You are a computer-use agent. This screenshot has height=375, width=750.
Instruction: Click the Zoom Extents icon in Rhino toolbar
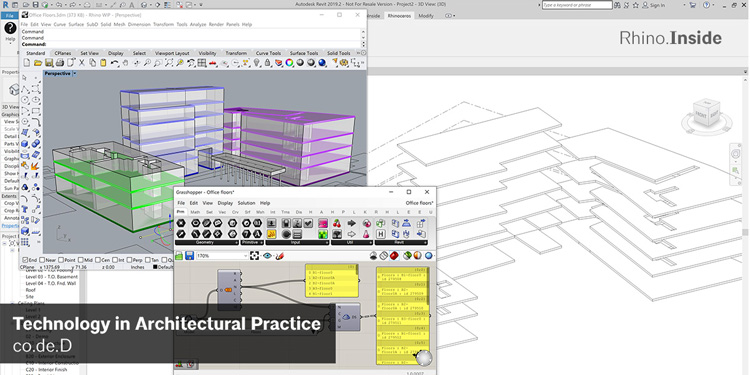click(169, 63)
